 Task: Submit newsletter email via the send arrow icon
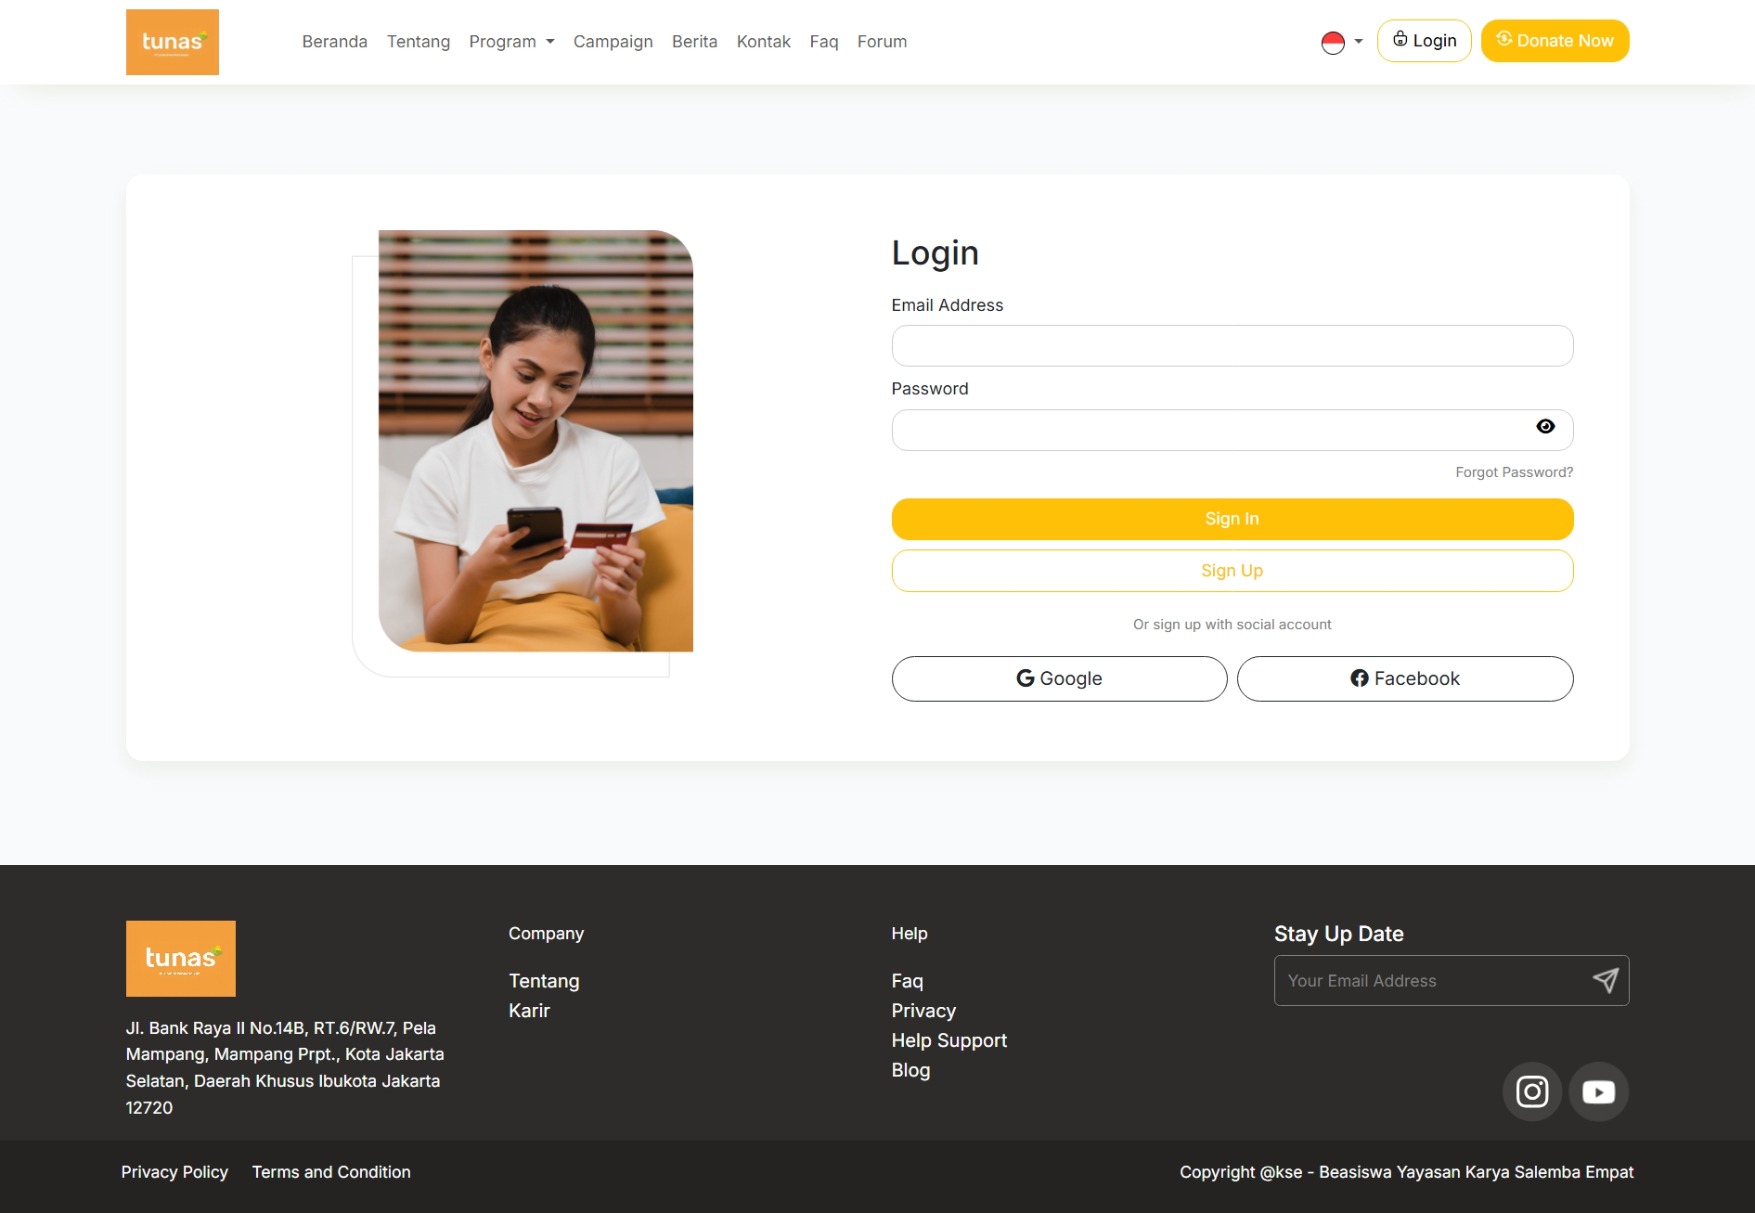click(x=1606, y=980)
